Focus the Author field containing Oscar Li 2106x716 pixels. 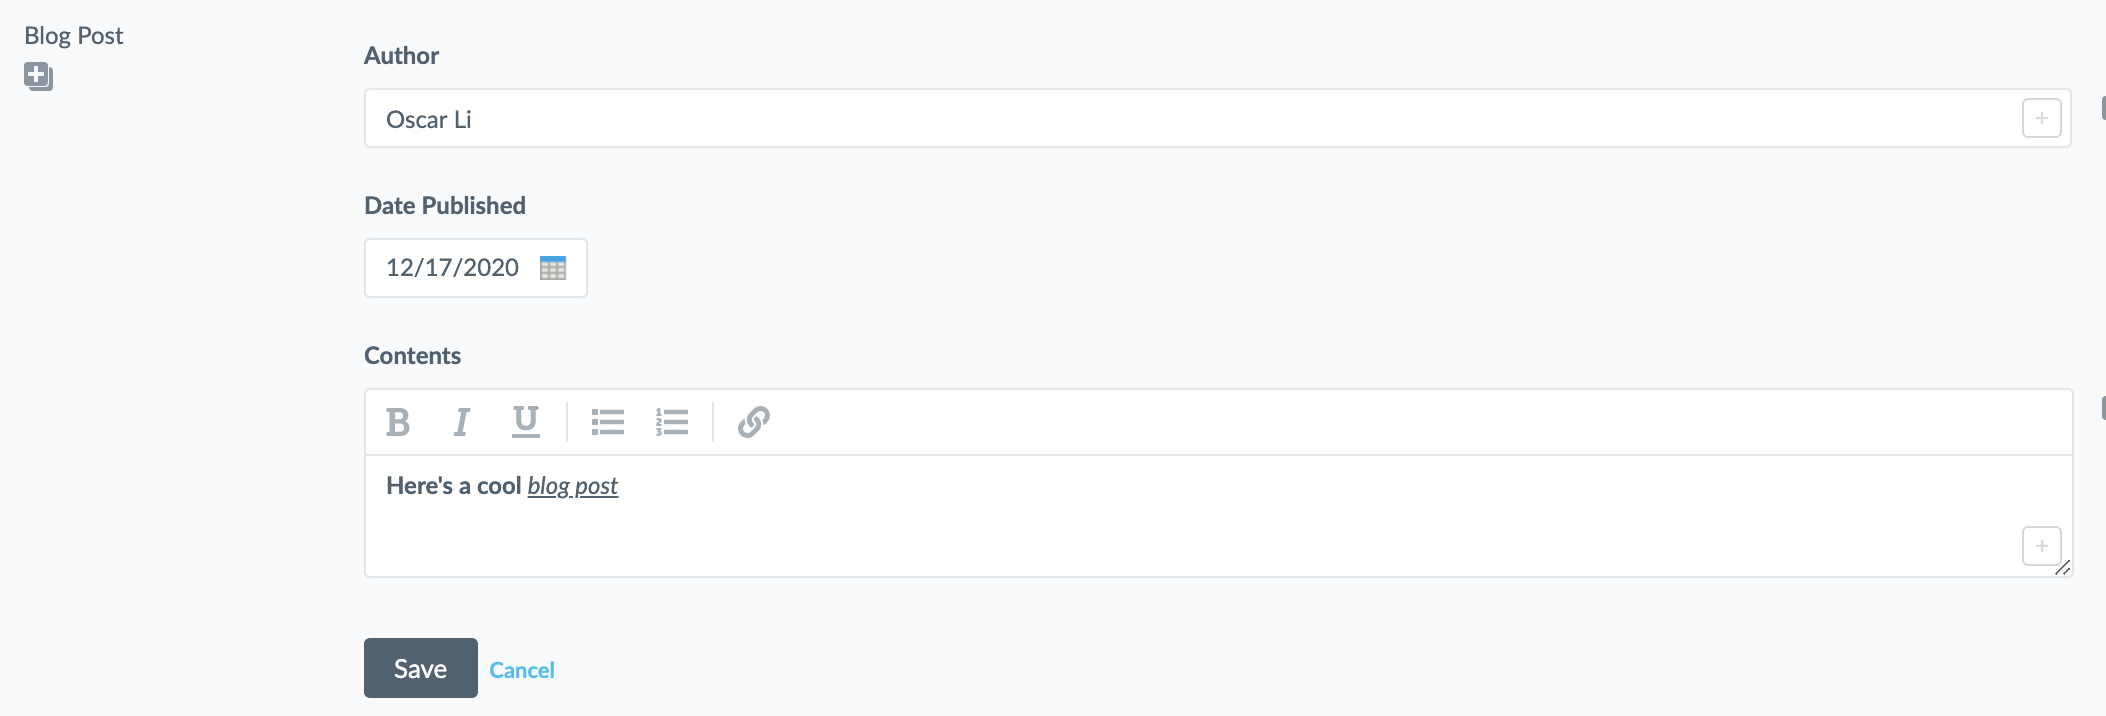click(1100, 119)
